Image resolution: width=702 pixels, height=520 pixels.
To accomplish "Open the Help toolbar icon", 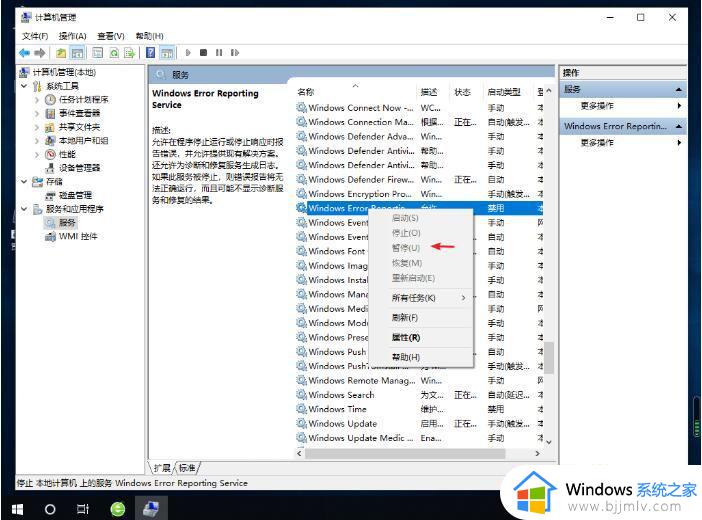I will (150, 53).
